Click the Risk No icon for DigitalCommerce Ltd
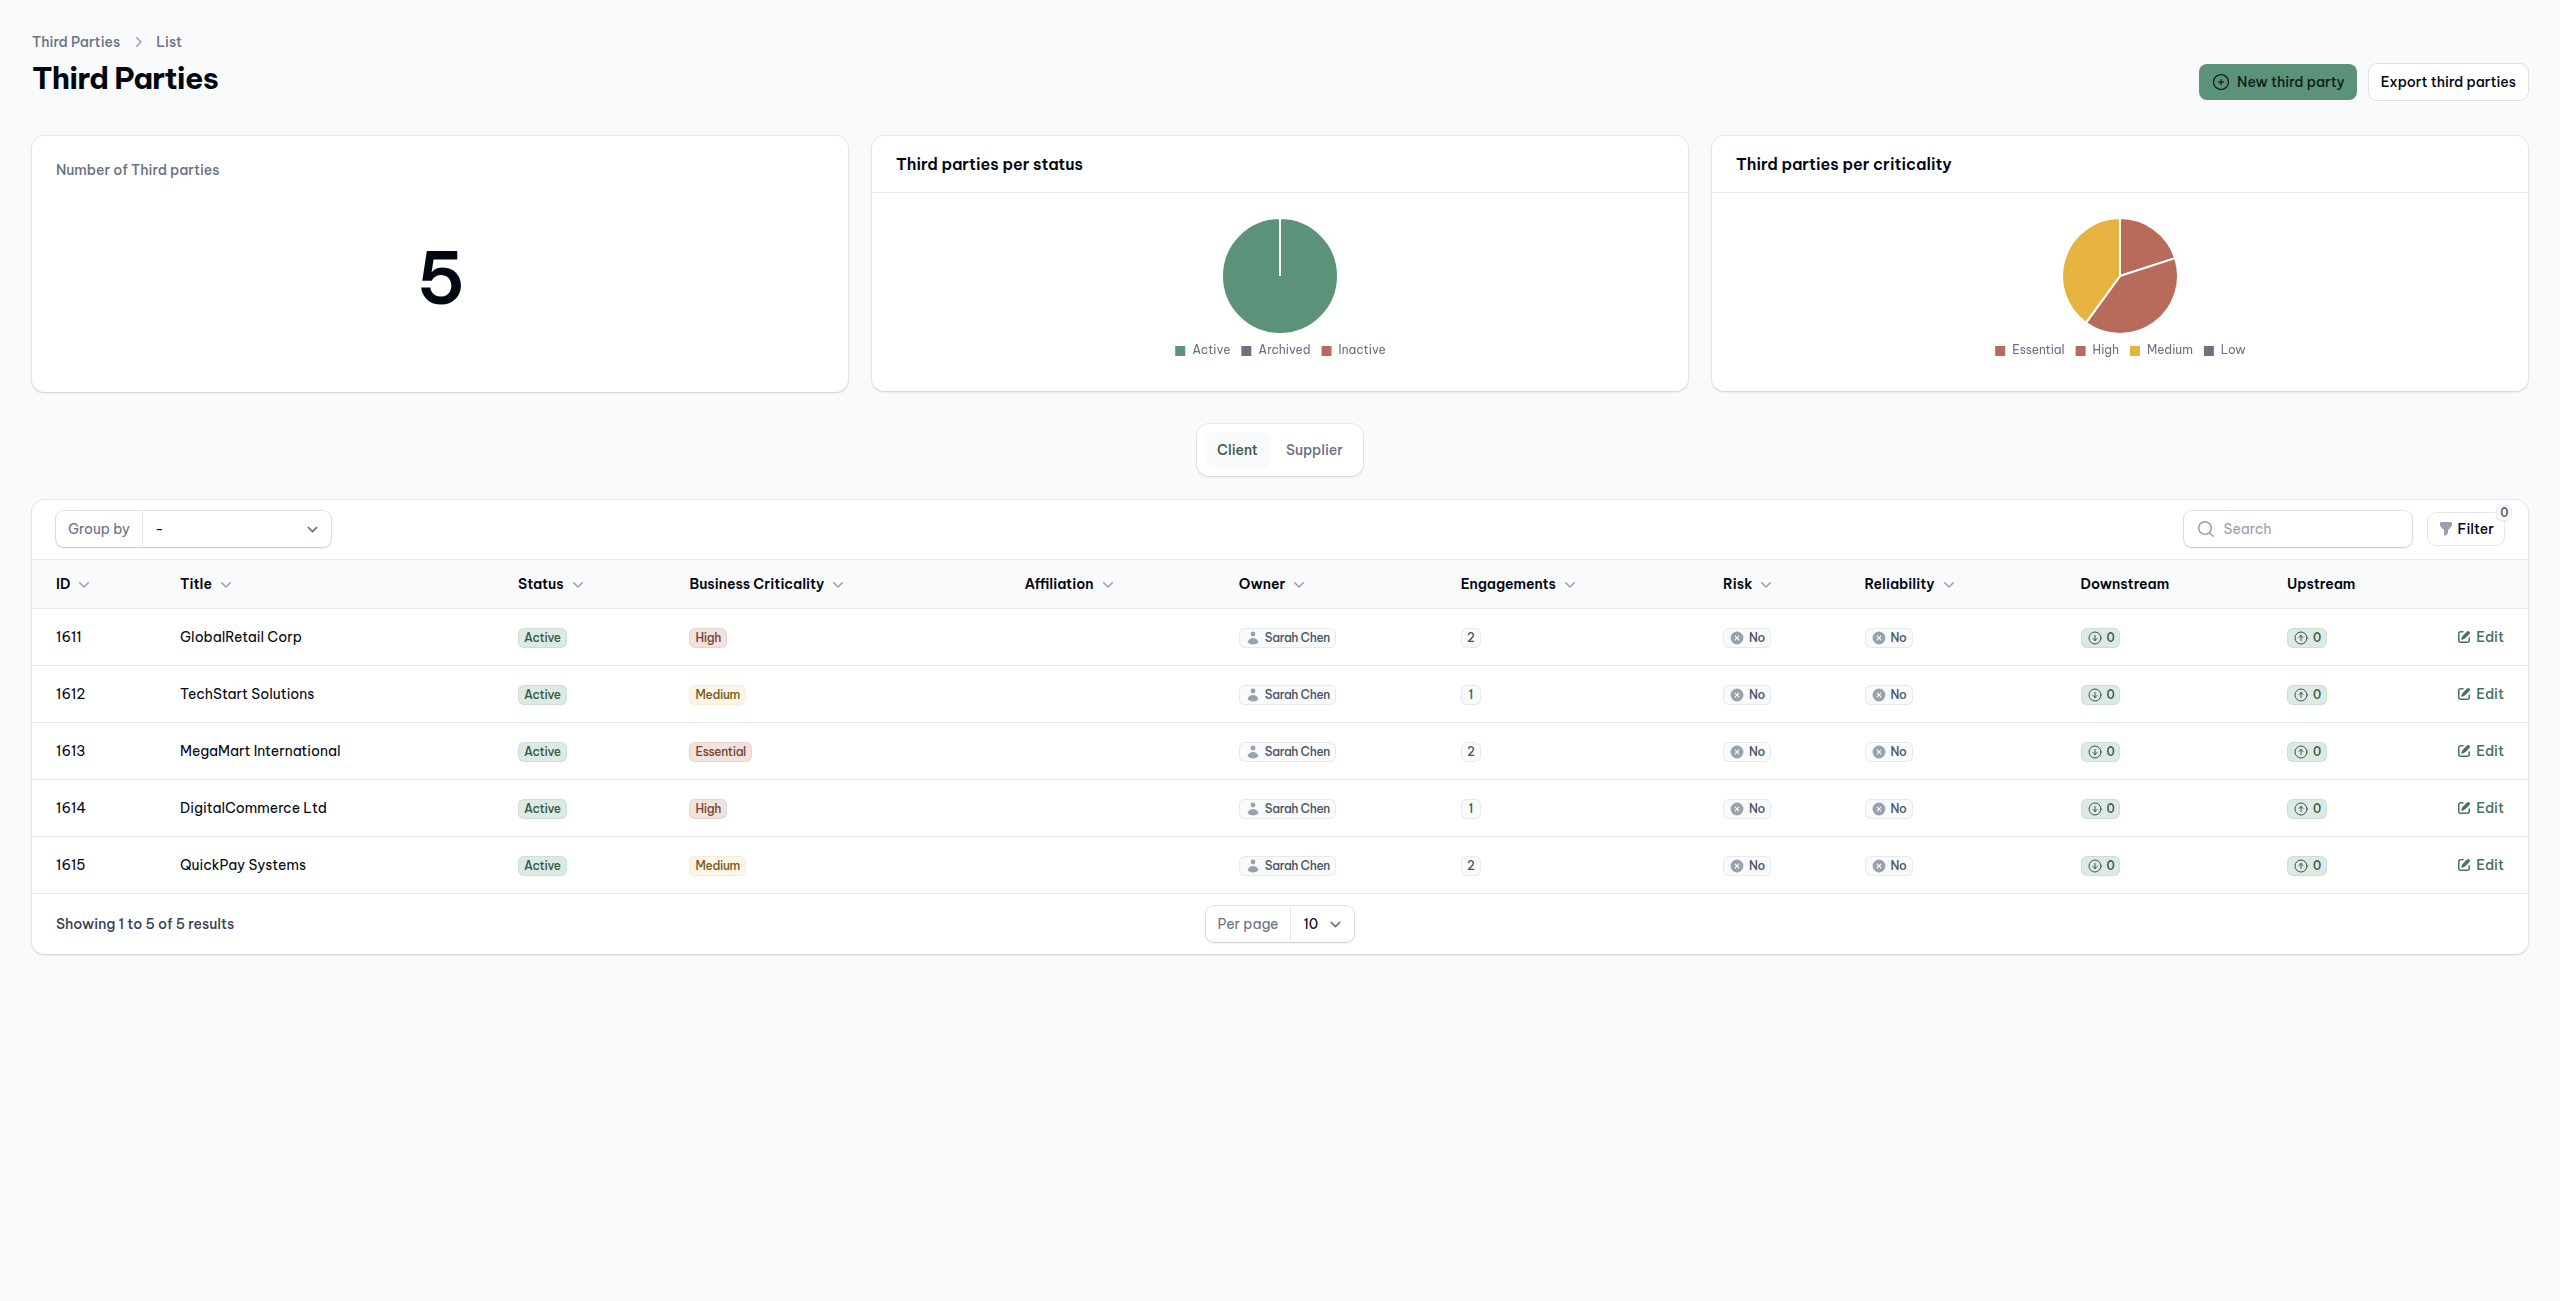This screenshot has height=1301, width=2560. click(1737, 809)
